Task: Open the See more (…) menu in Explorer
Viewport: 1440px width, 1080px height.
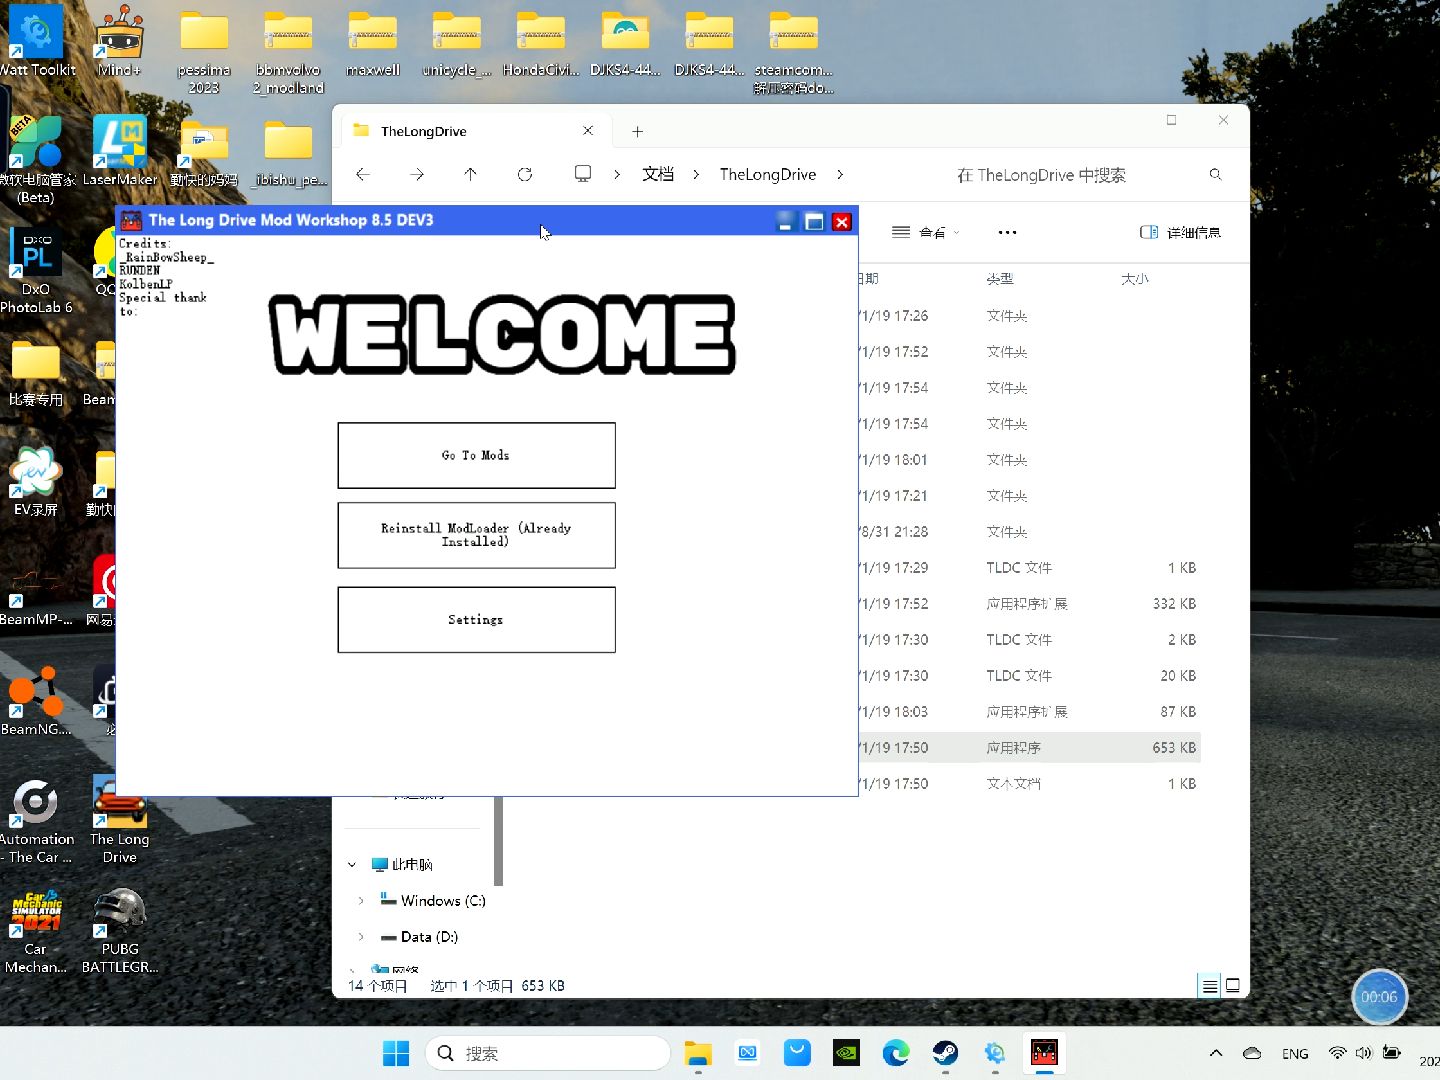Action: coord(1007,232)
